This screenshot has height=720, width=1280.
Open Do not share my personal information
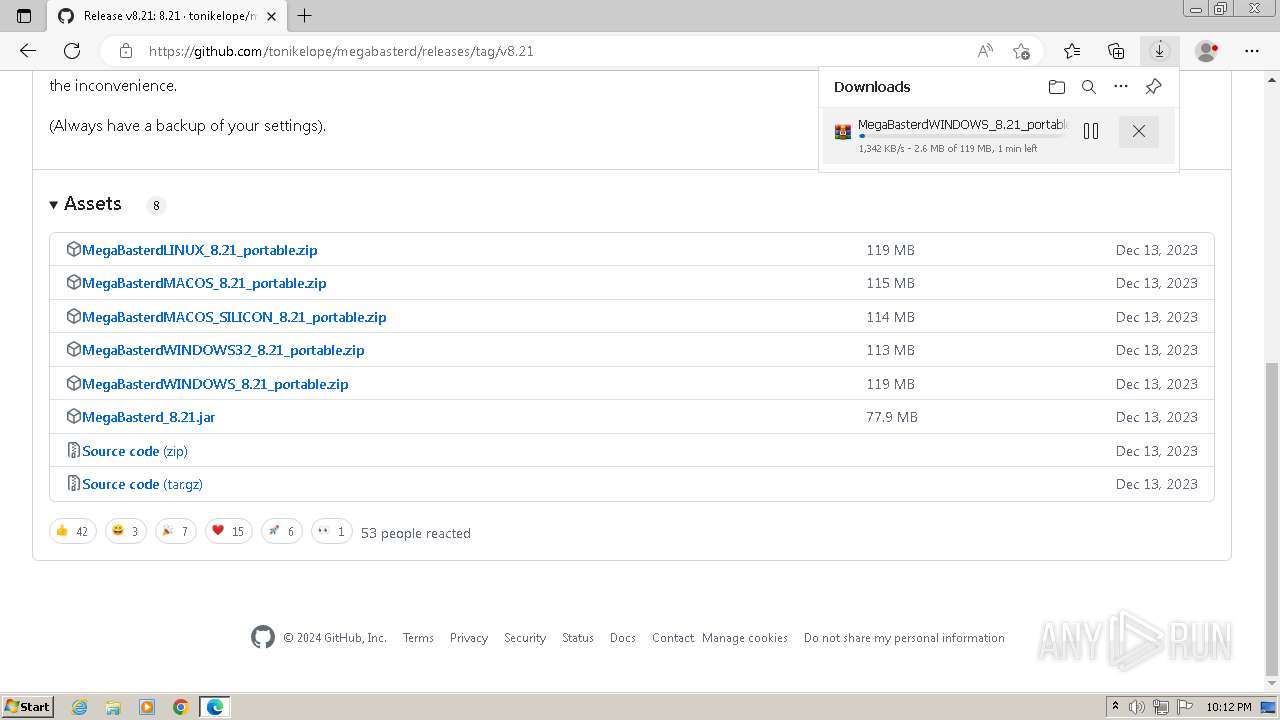904,638
